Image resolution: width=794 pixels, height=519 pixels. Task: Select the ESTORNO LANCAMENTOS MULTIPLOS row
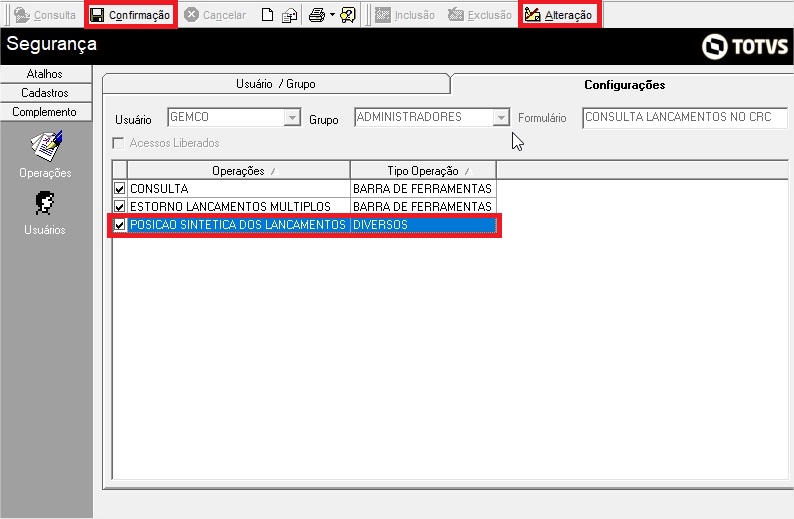304,207
